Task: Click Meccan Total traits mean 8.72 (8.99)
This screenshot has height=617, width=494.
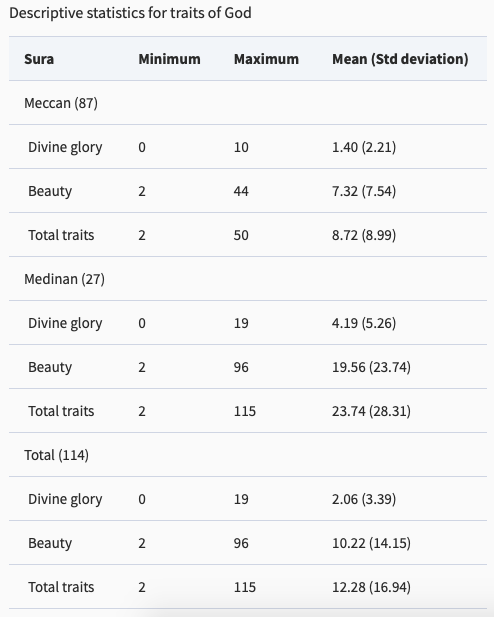Action: [x=364, y=235]
